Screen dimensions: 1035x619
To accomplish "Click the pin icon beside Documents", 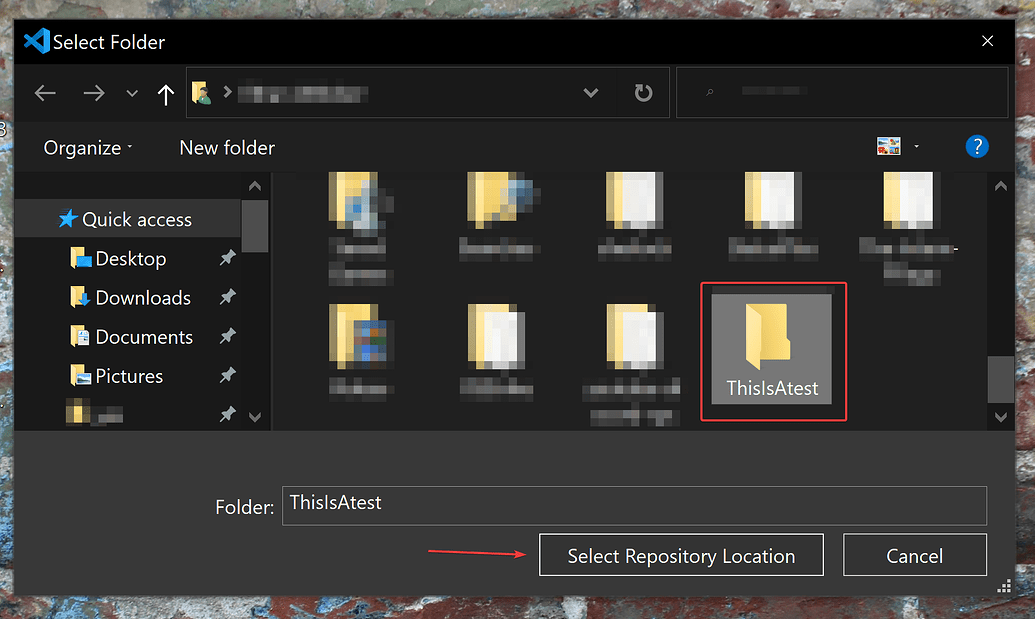I will click(228, 337).
